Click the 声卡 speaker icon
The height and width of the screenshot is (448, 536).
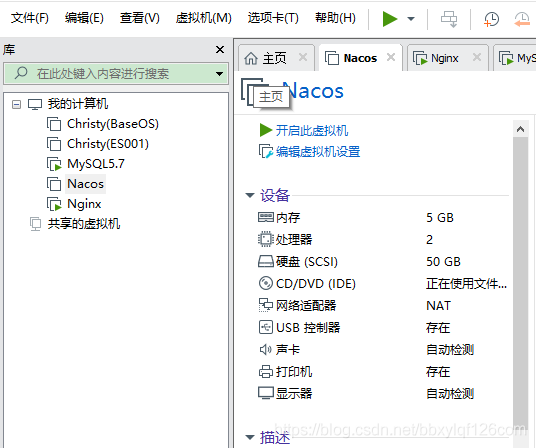coord(266,349)
